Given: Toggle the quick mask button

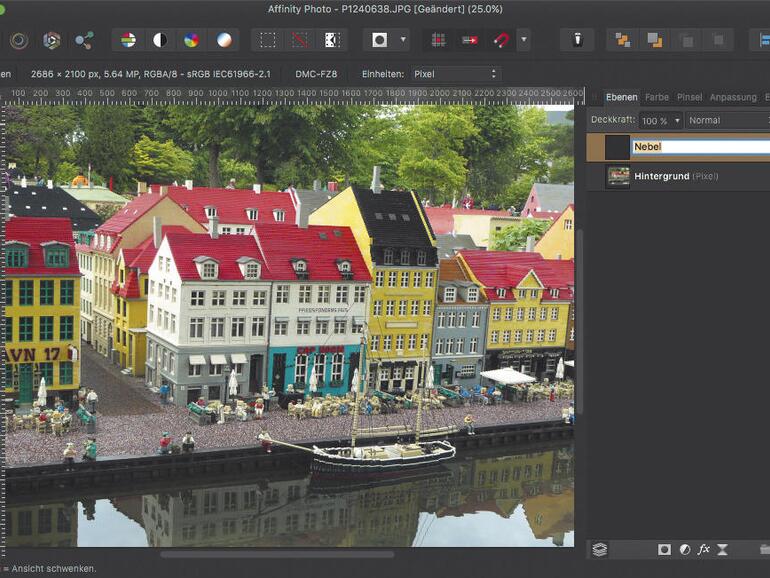Looking at the screenshot, I should (379, 40).
